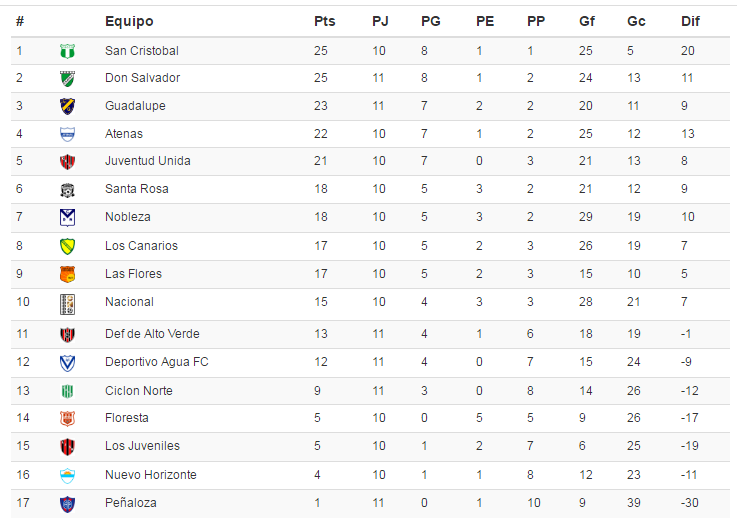Viewport: 737px width, 522px height.
Task: Click the Peñaloza team crest
Action: pos(68,504)
